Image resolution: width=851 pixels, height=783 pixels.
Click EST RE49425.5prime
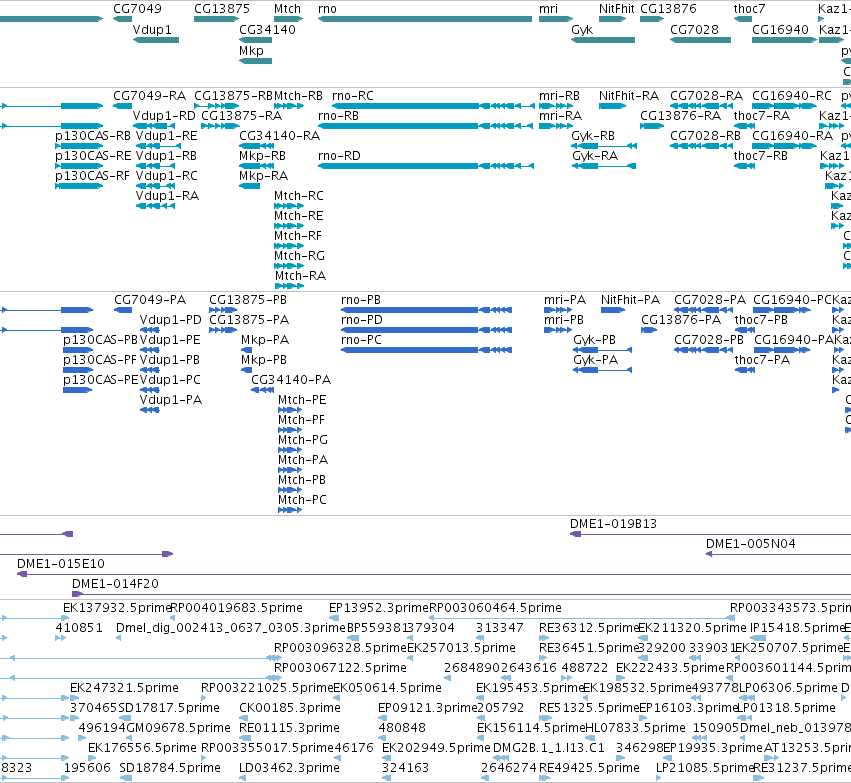click(x=589, y=768)
